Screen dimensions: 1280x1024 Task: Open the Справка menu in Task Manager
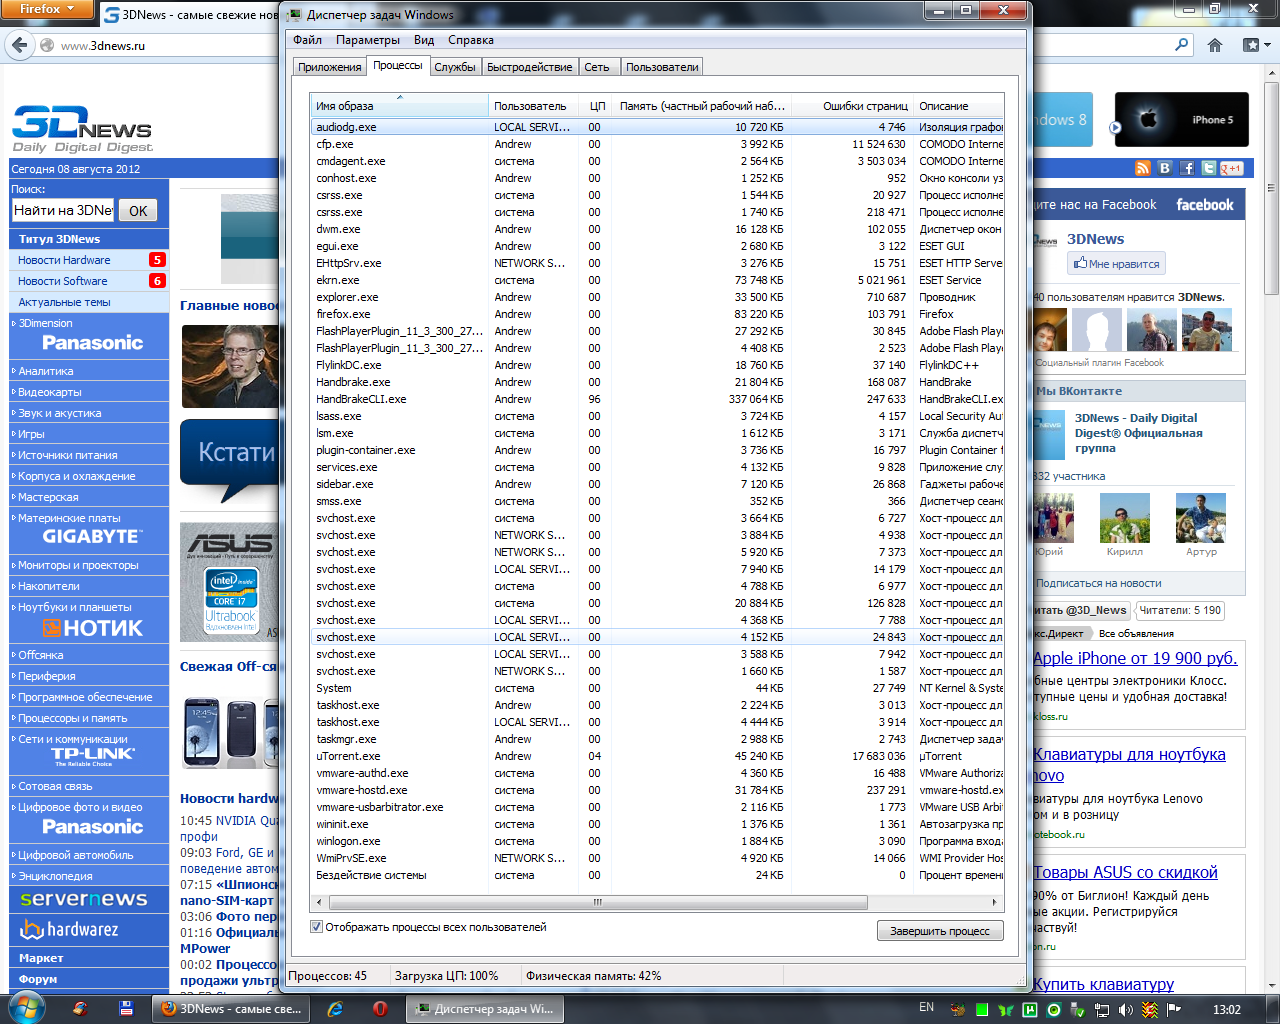pos(471,40)
